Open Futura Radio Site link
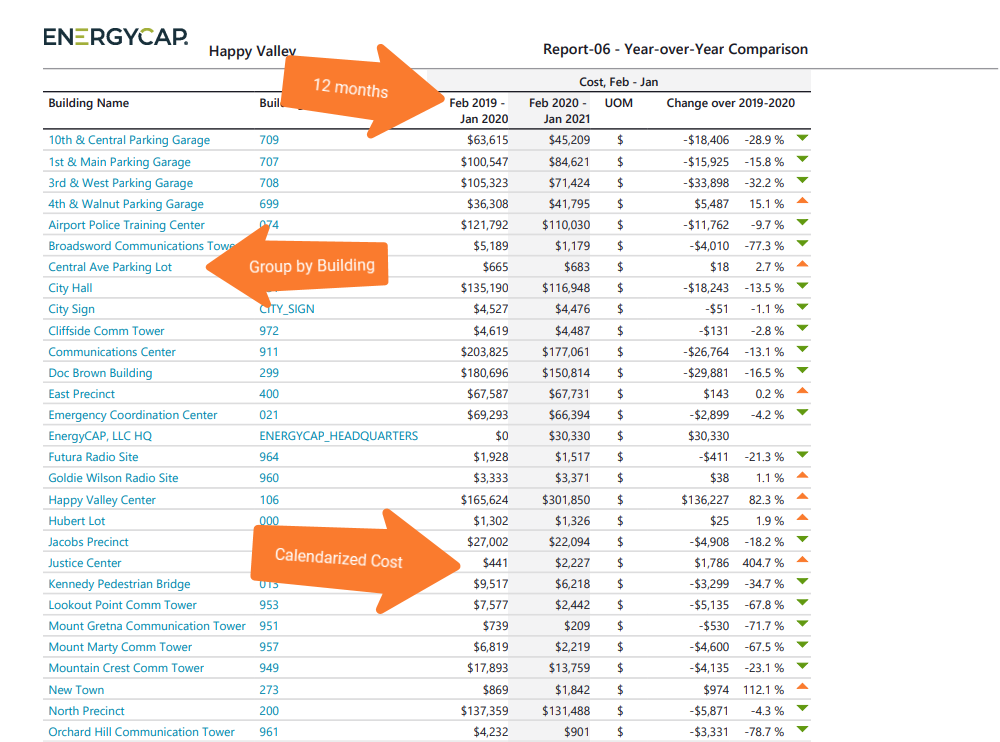 (93, 457)
